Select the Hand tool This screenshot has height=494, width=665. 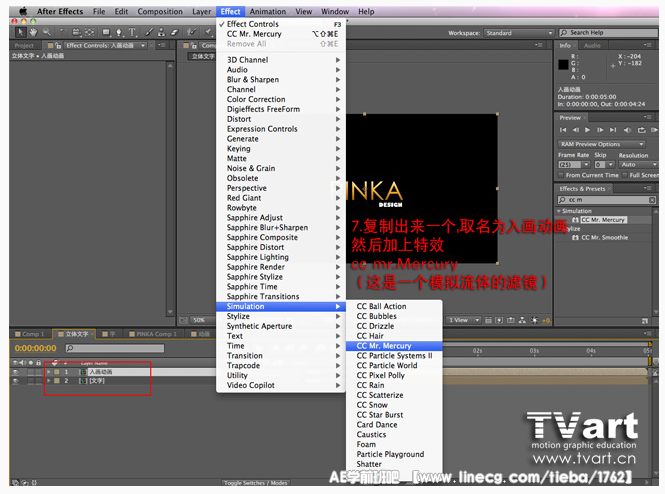[33, 32]
